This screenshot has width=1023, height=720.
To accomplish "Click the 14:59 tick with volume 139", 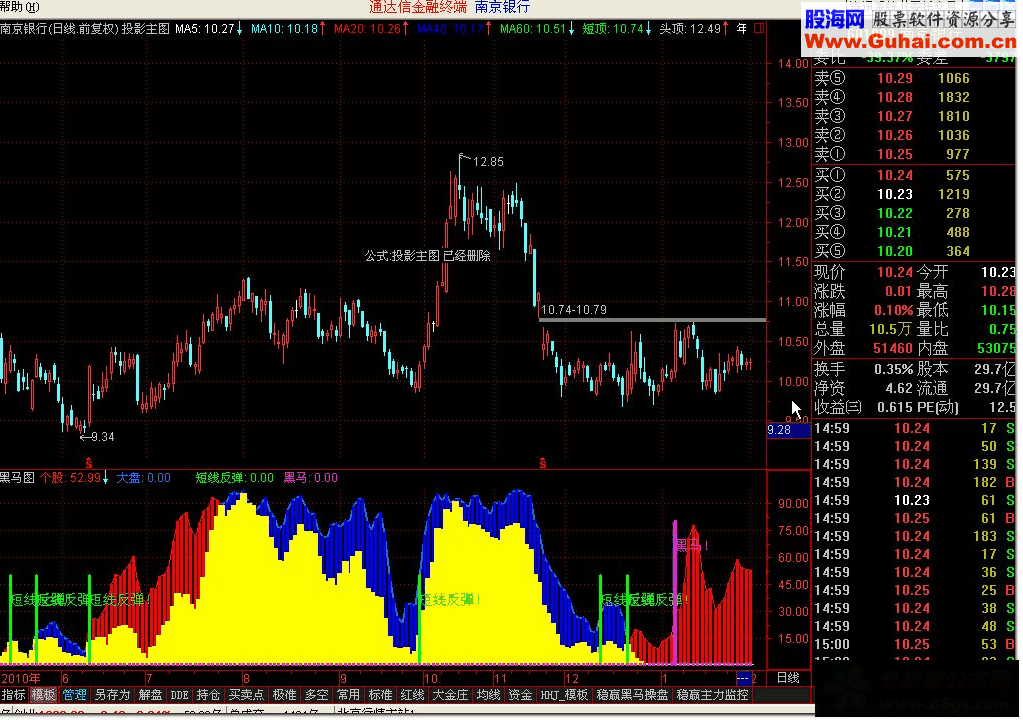I will 915,464.
